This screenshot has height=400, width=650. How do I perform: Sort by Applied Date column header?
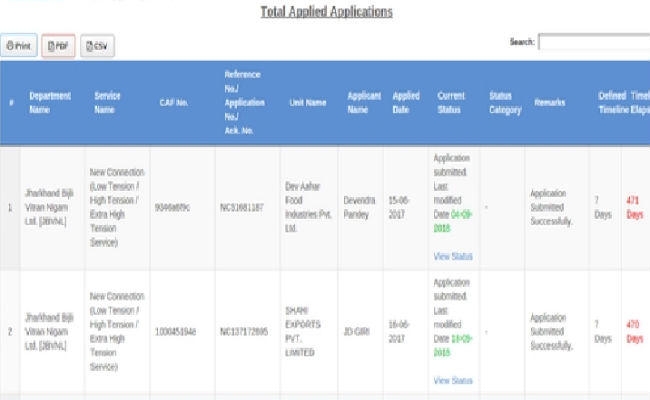click(406, 103)
